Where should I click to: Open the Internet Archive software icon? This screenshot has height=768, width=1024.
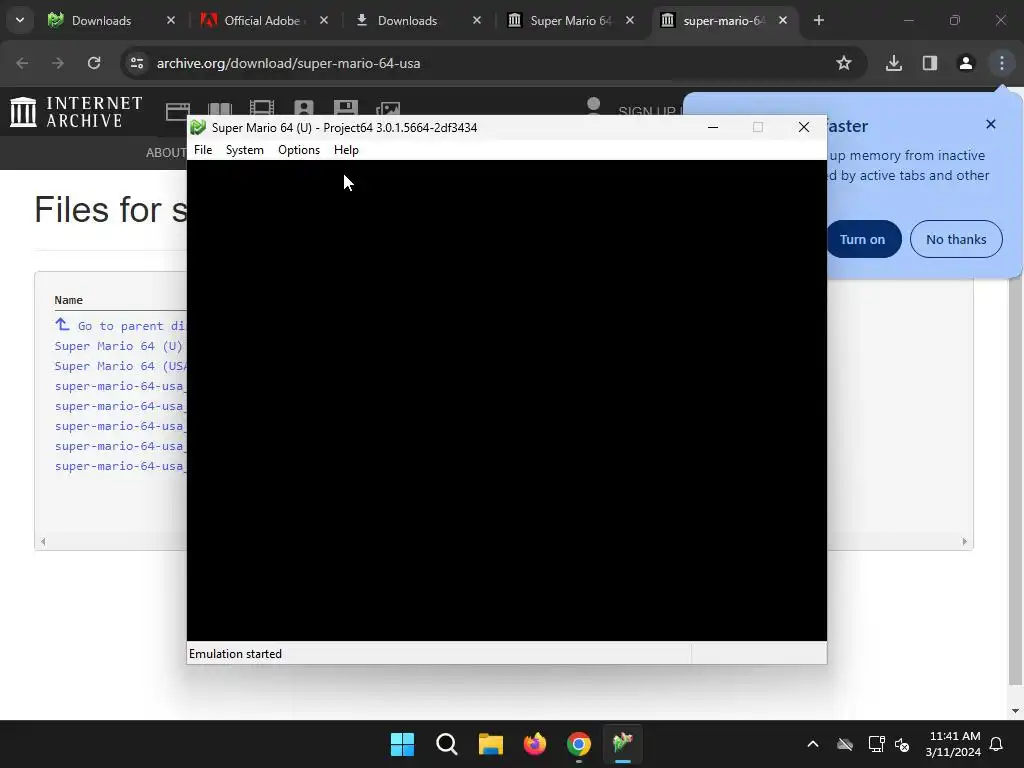(x=345, y=109)
